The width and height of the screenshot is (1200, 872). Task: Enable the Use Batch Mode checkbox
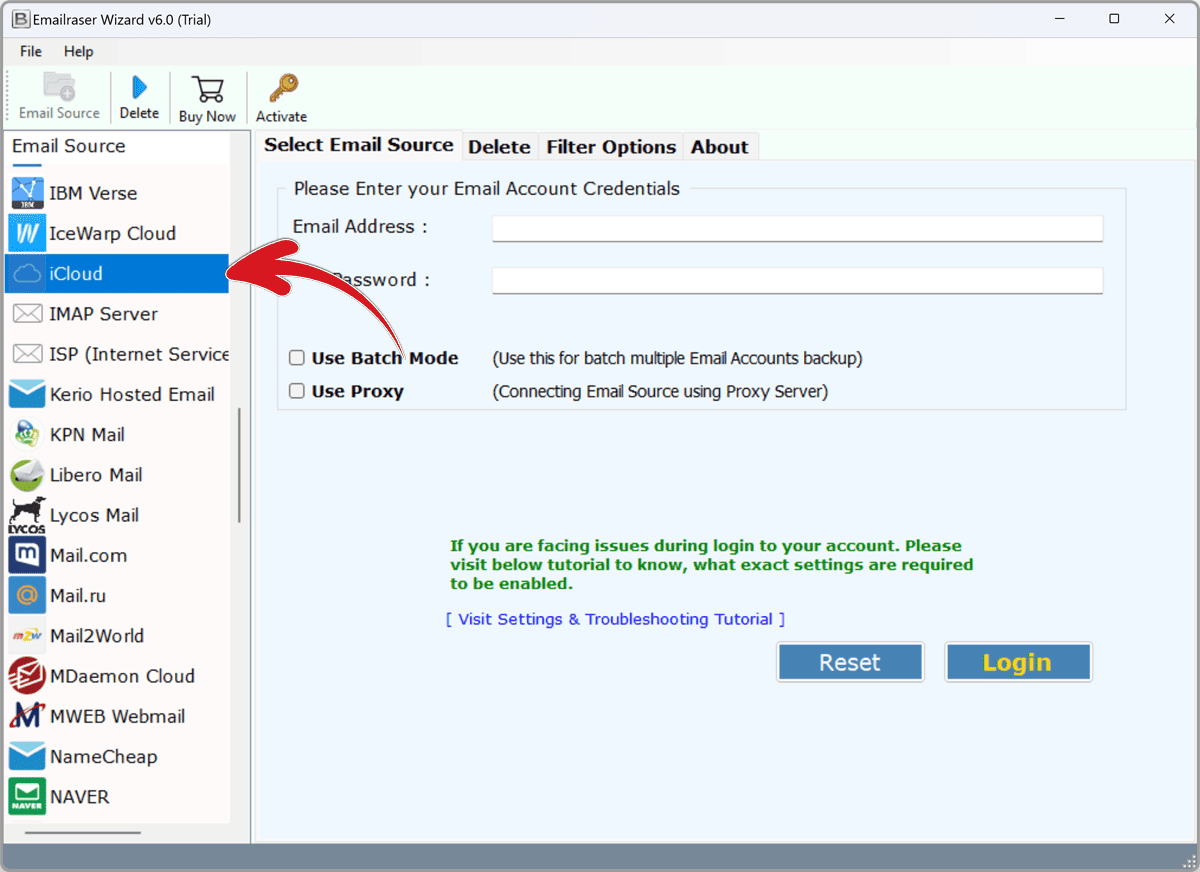tap(297, 358)
